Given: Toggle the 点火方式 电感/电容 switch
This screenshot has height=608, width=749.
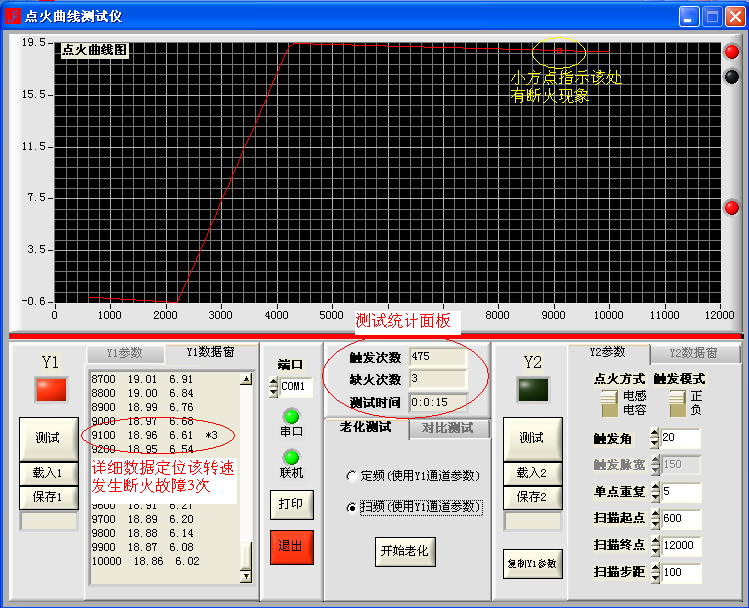Looking at the screenshot, I should [x=609, y=403].
